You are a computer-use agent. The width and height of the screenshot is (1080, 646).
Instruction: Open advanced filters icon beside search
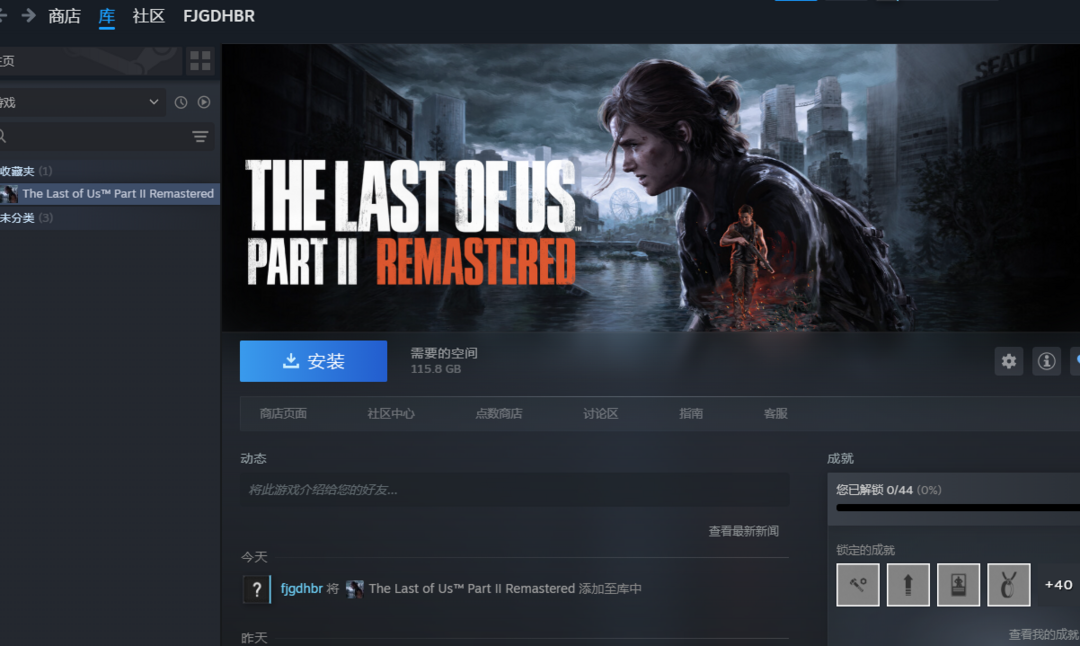(x=200, y=136)
